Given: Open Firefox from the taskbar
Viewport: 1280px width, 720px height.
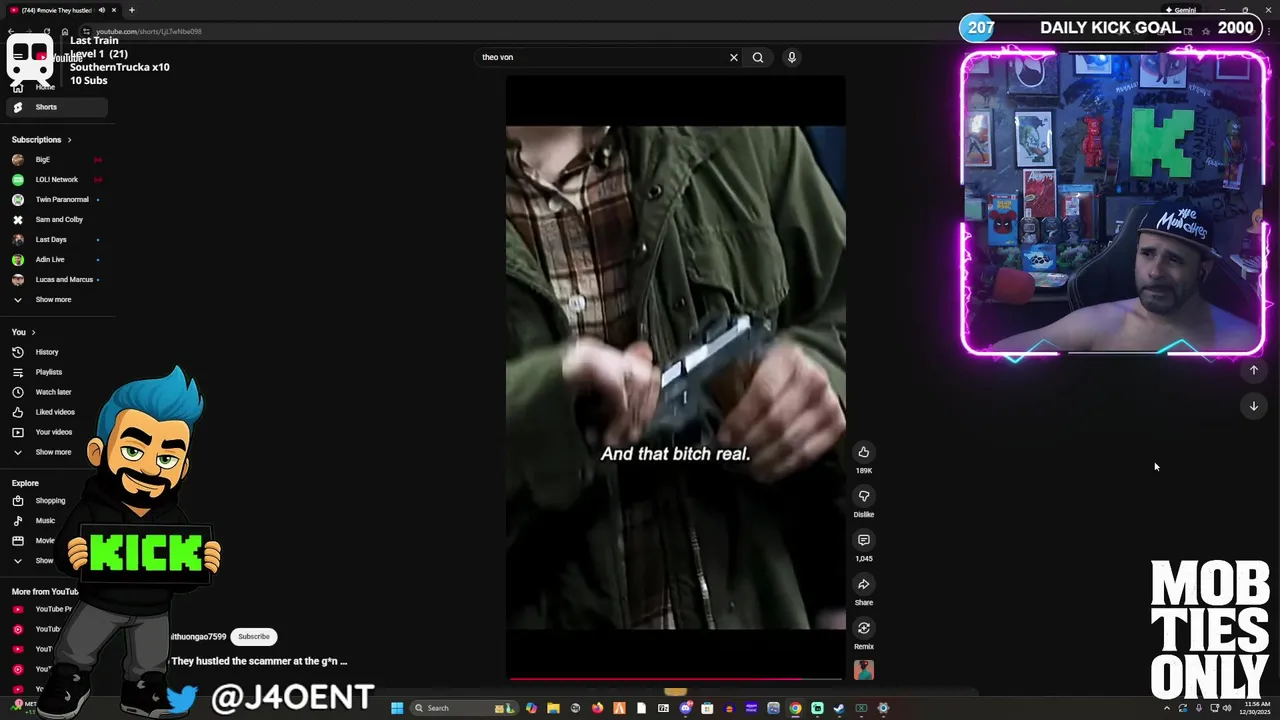Looking at the screenshot, I should click(x=597, y=708).
